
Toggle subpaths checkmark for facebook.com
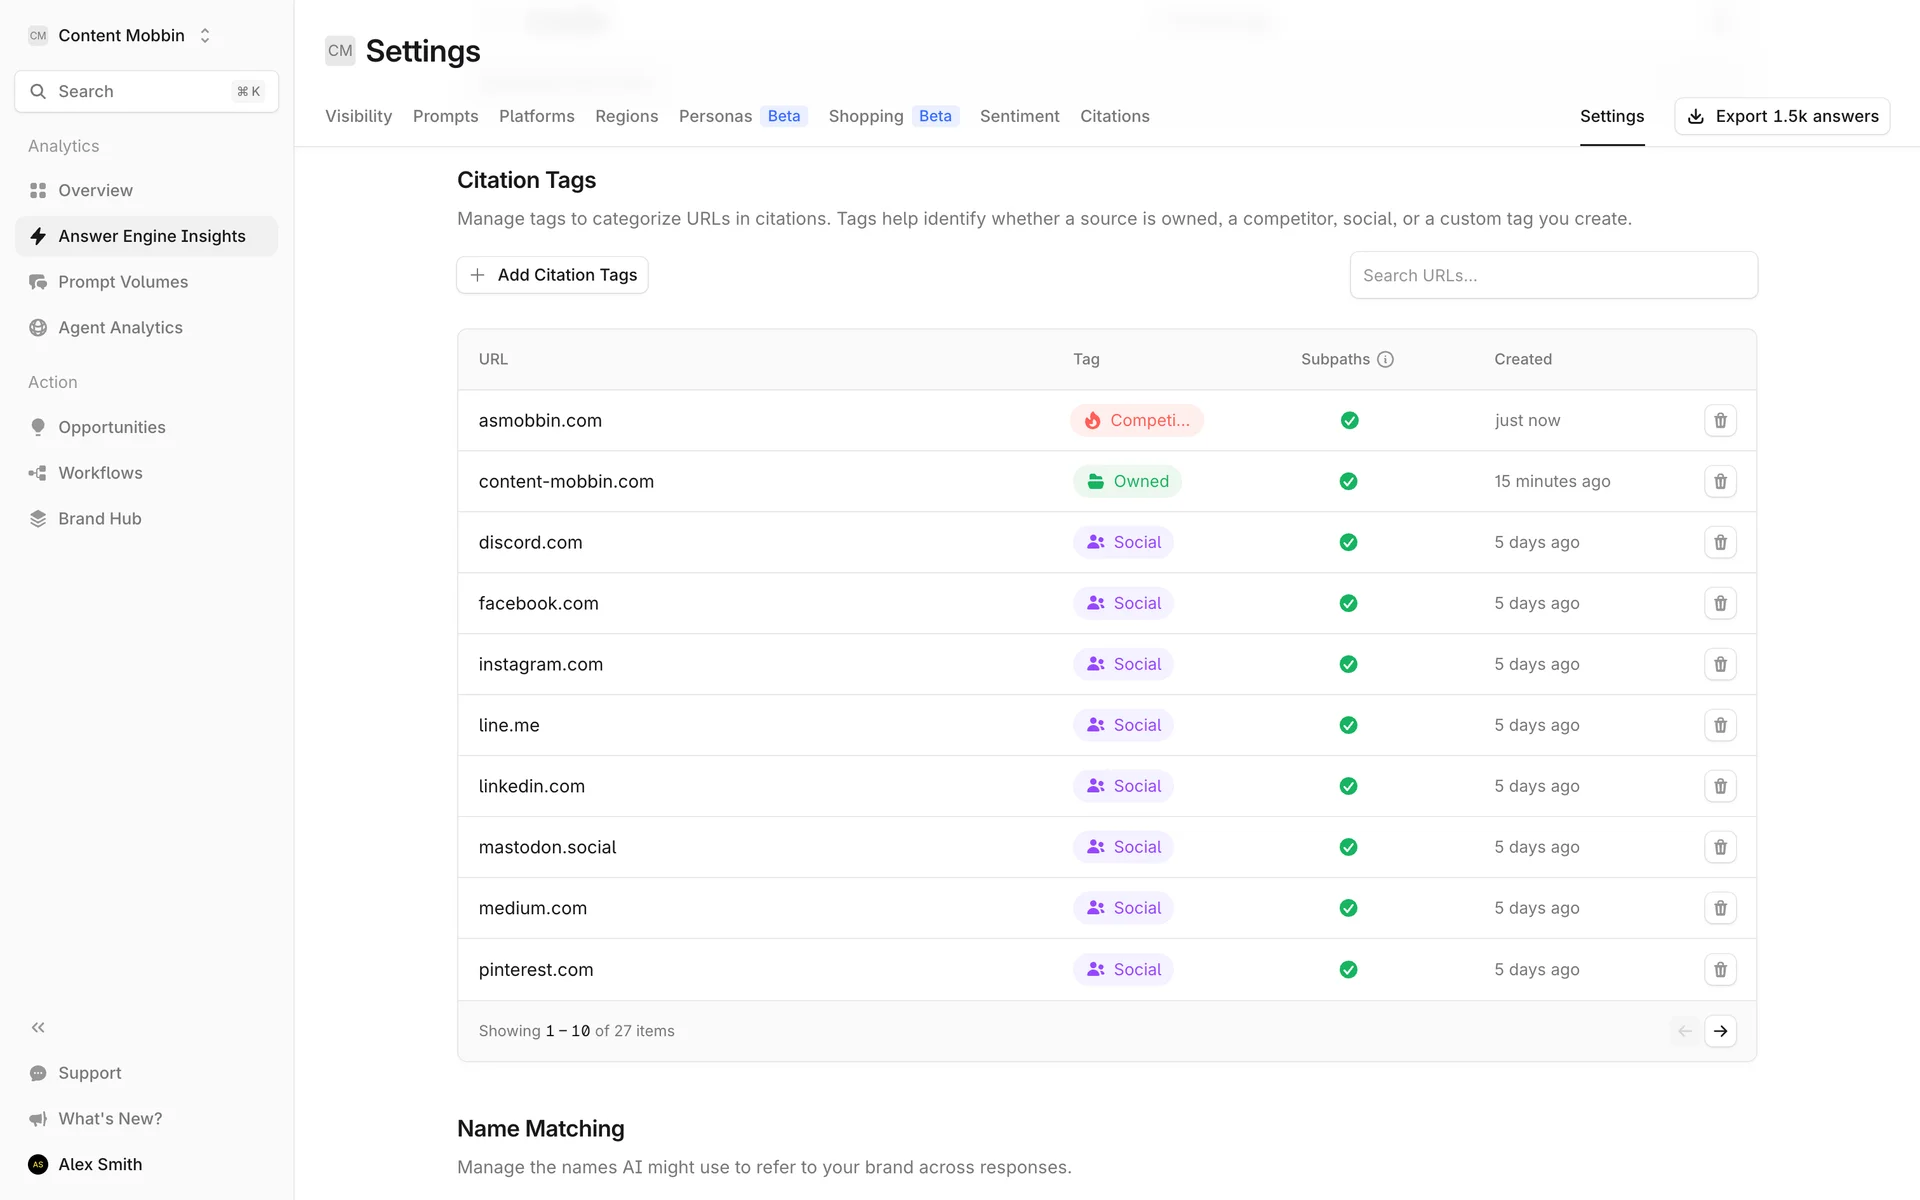(x=1348, y=604)
